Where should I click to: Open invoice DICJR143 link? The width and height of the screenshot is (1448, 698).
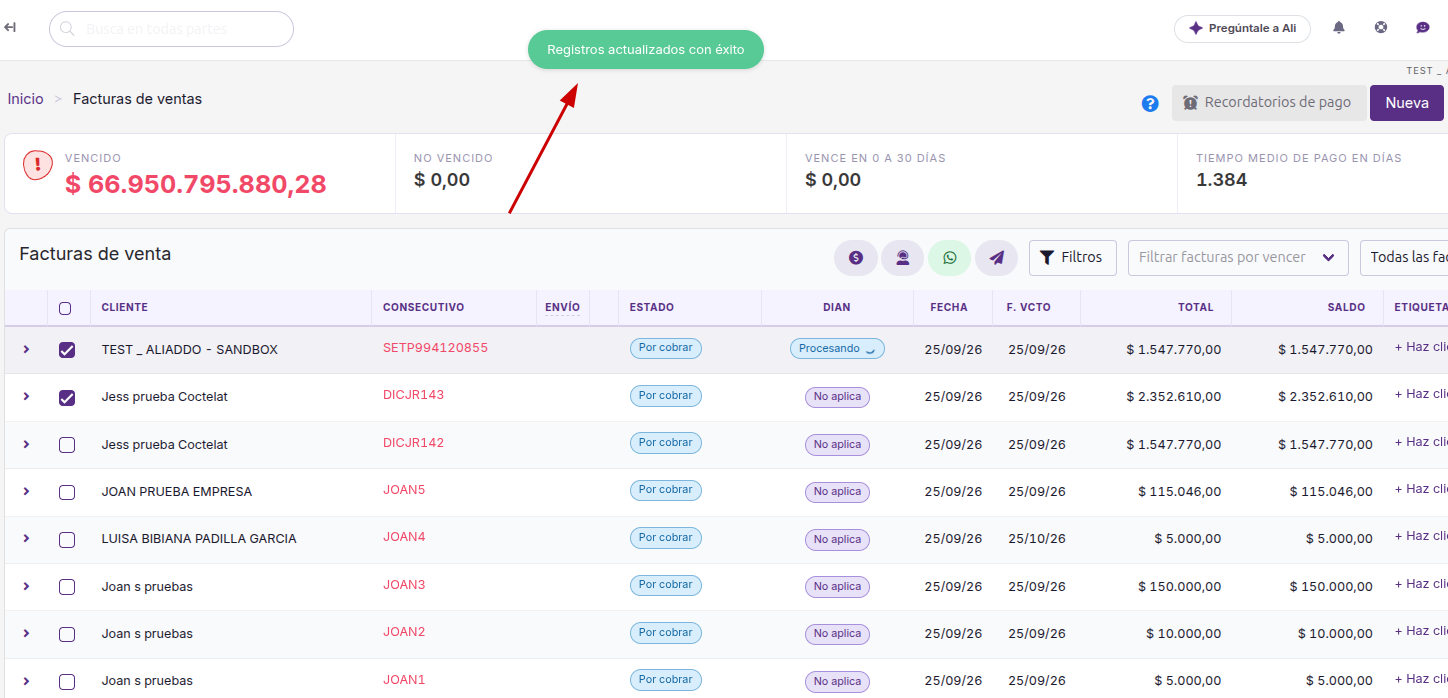pyautogui.click(x=413, y=395)
